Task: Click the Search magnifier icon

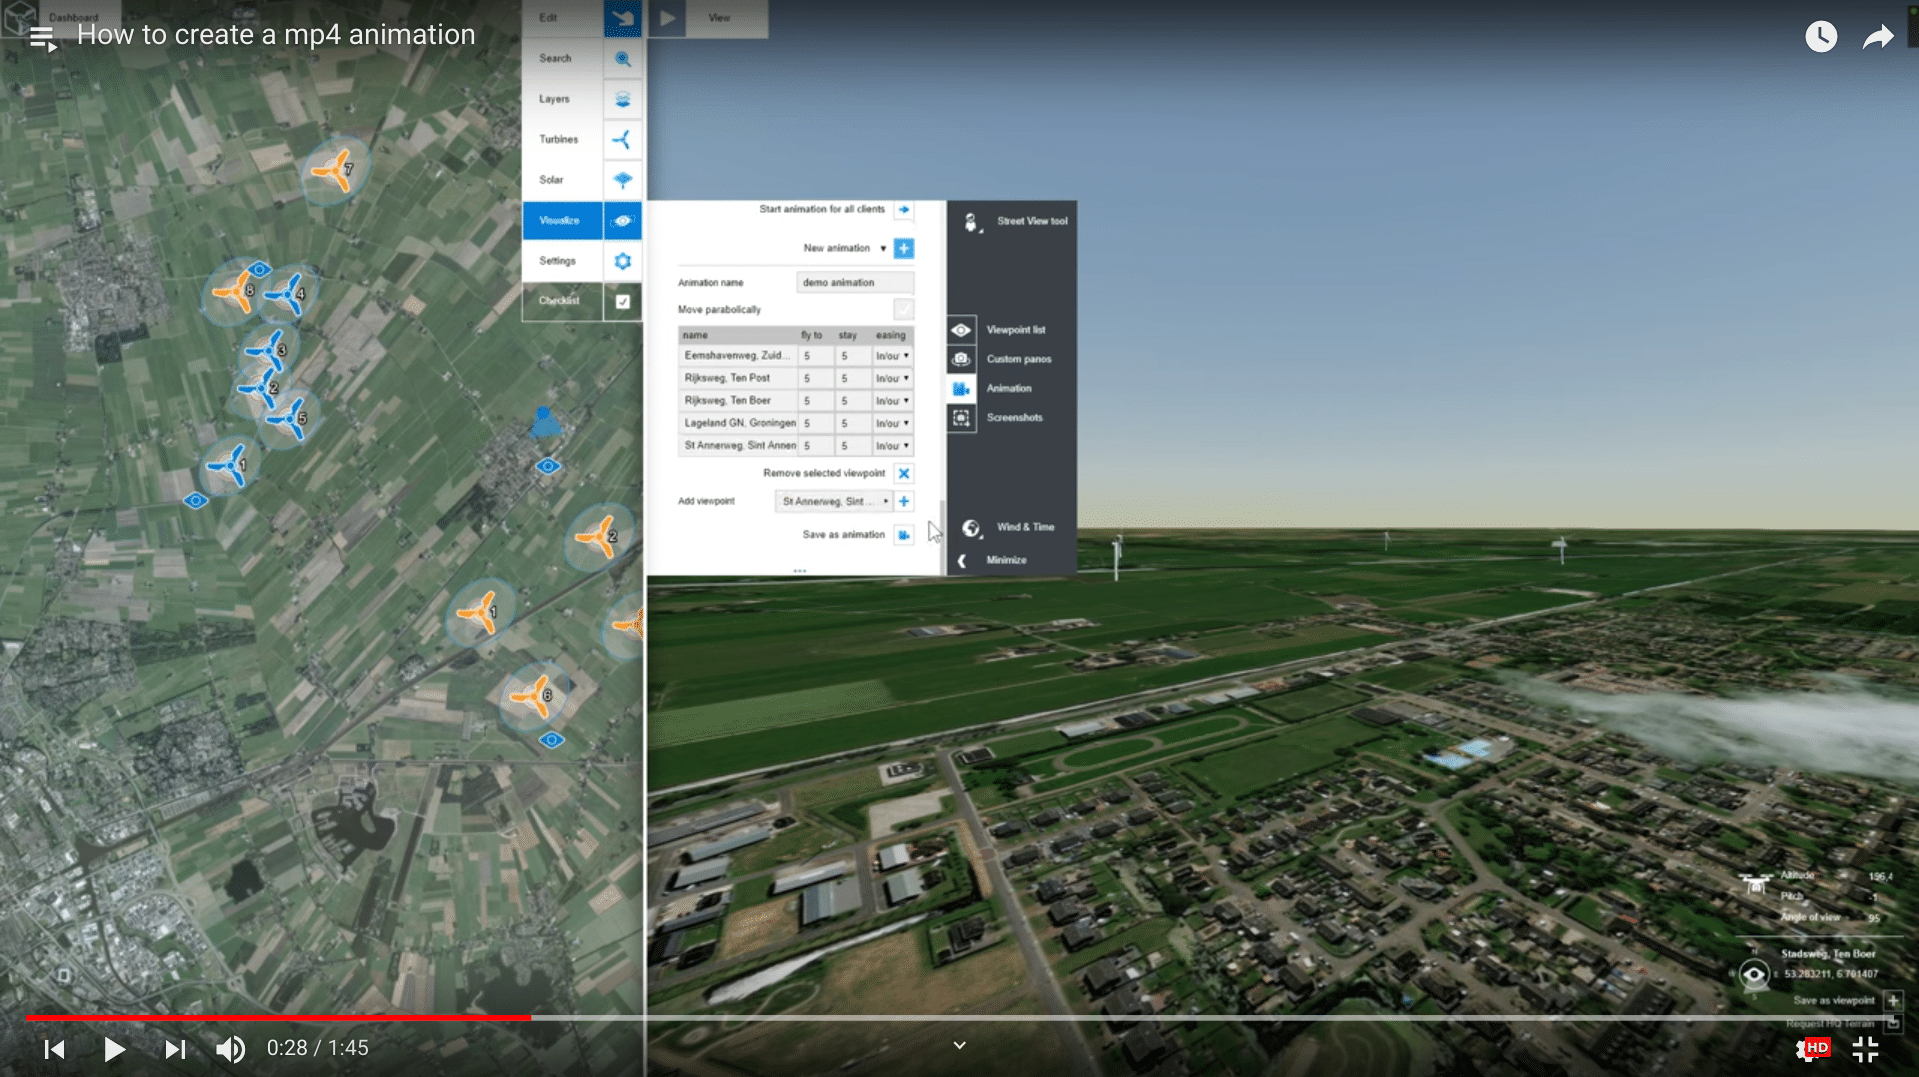Action: pos(623,59)
